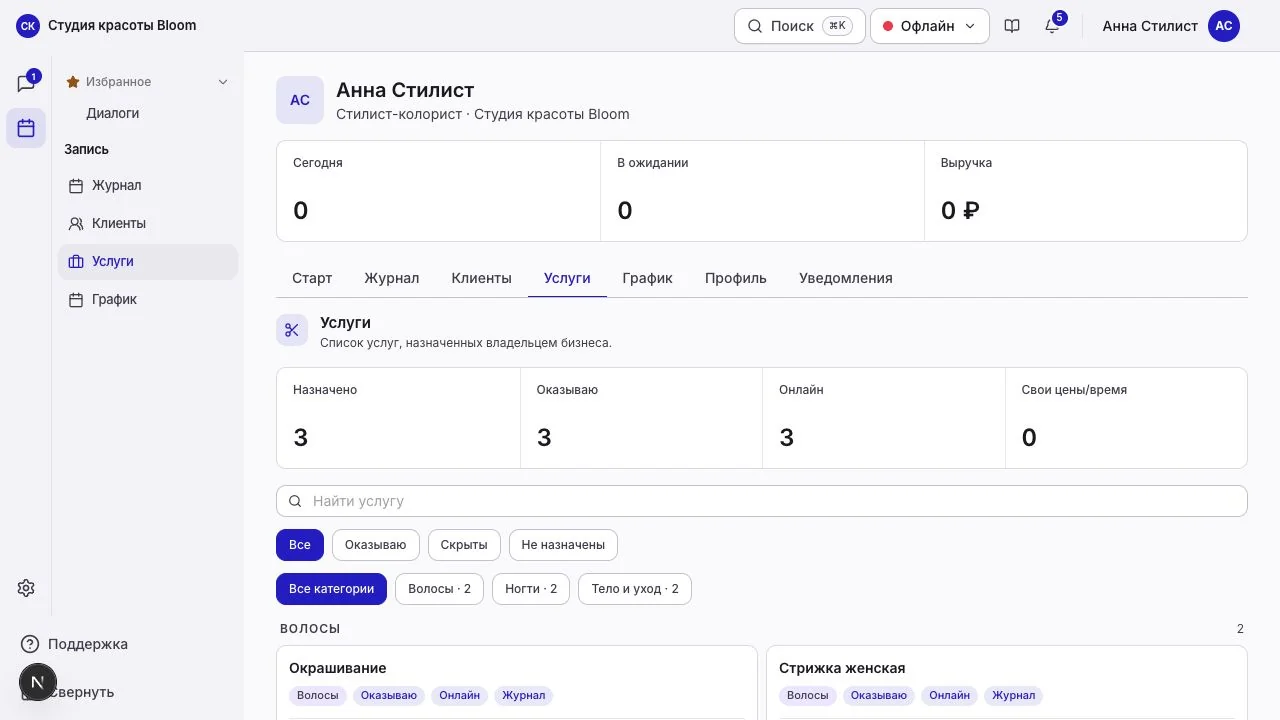Click the Сегодня stat card

(438, 191)
